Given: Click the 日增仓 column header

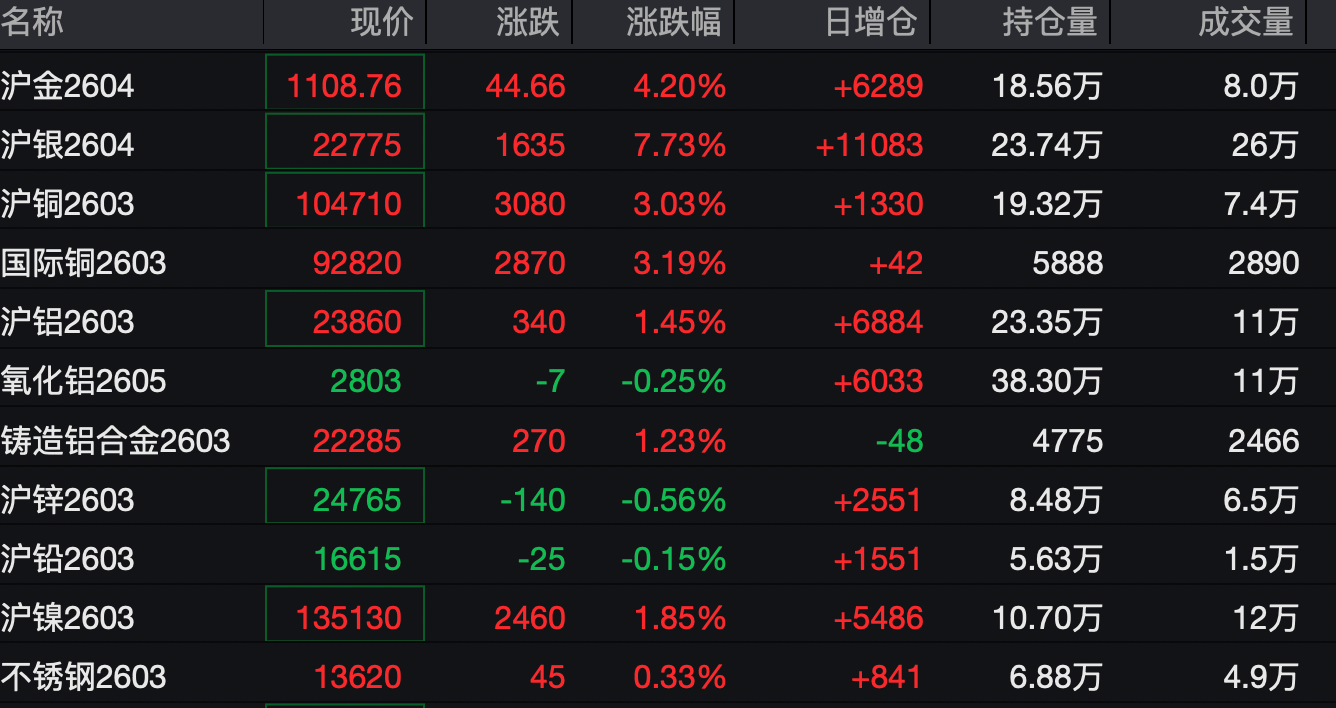Looking at the screenshot, I should click(x=870, y=22).
